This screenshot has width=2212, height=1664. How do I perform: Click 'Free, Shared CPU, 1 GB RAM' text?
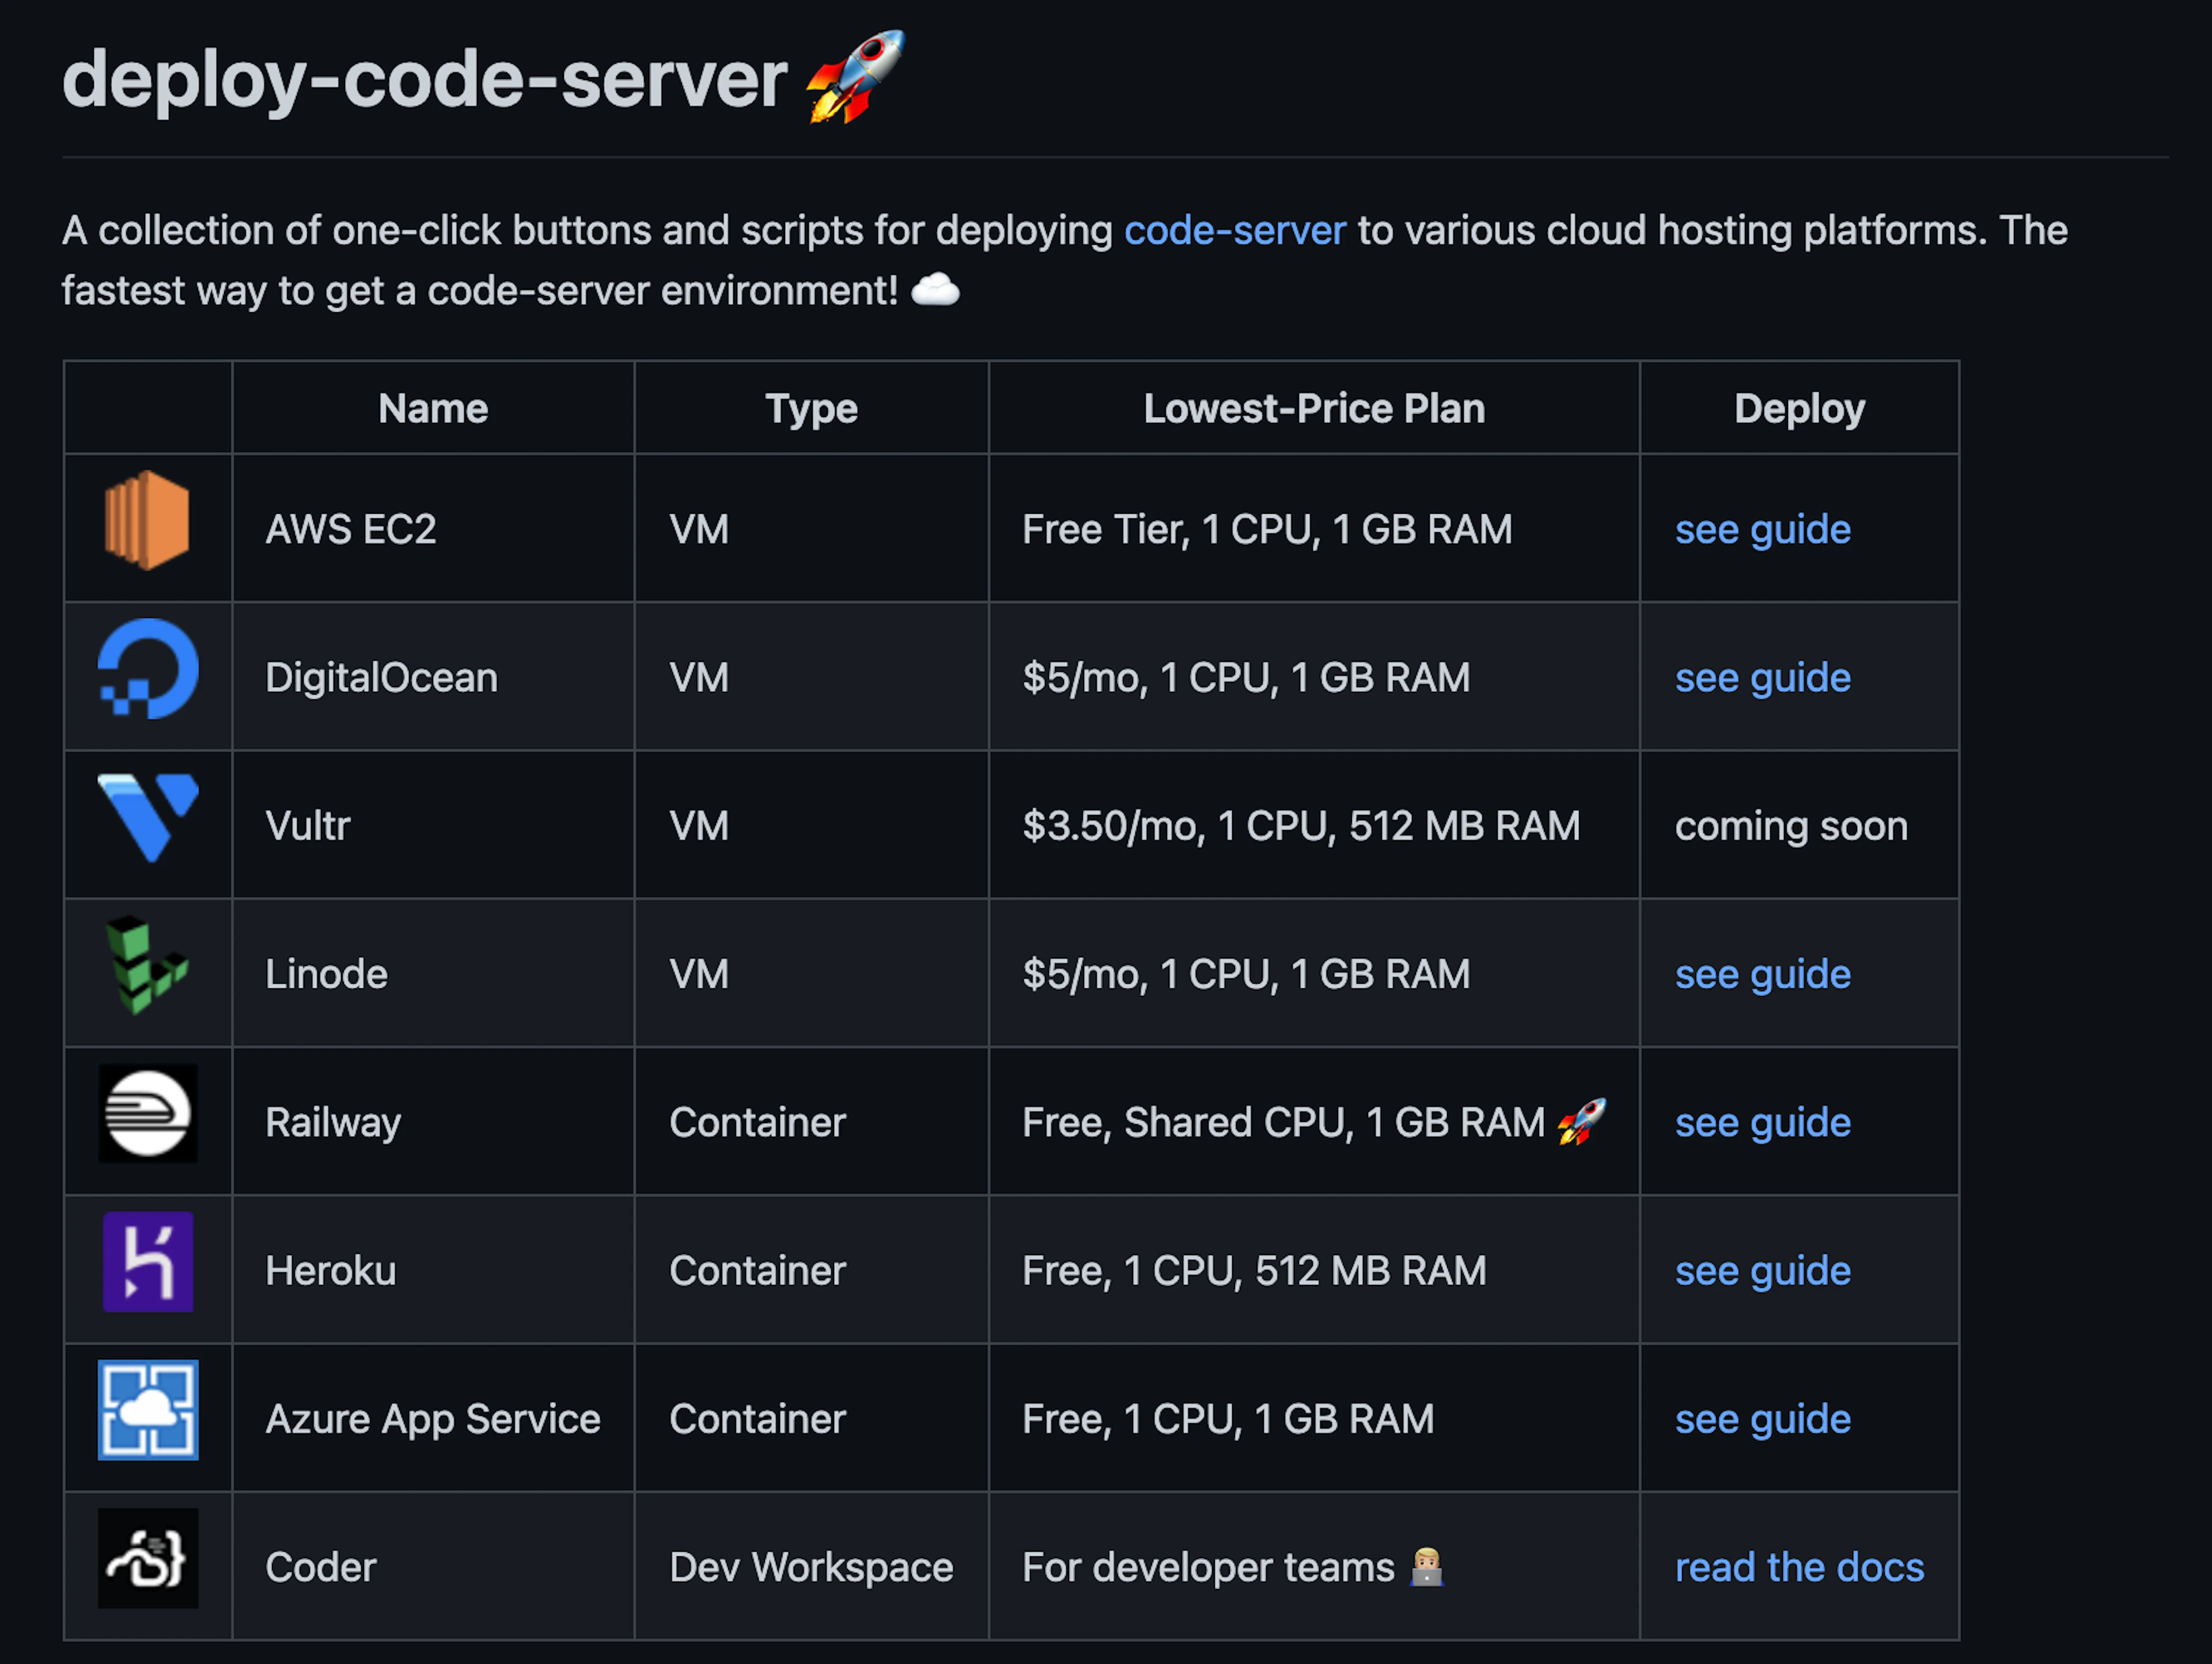[x=1284, y=1122]
